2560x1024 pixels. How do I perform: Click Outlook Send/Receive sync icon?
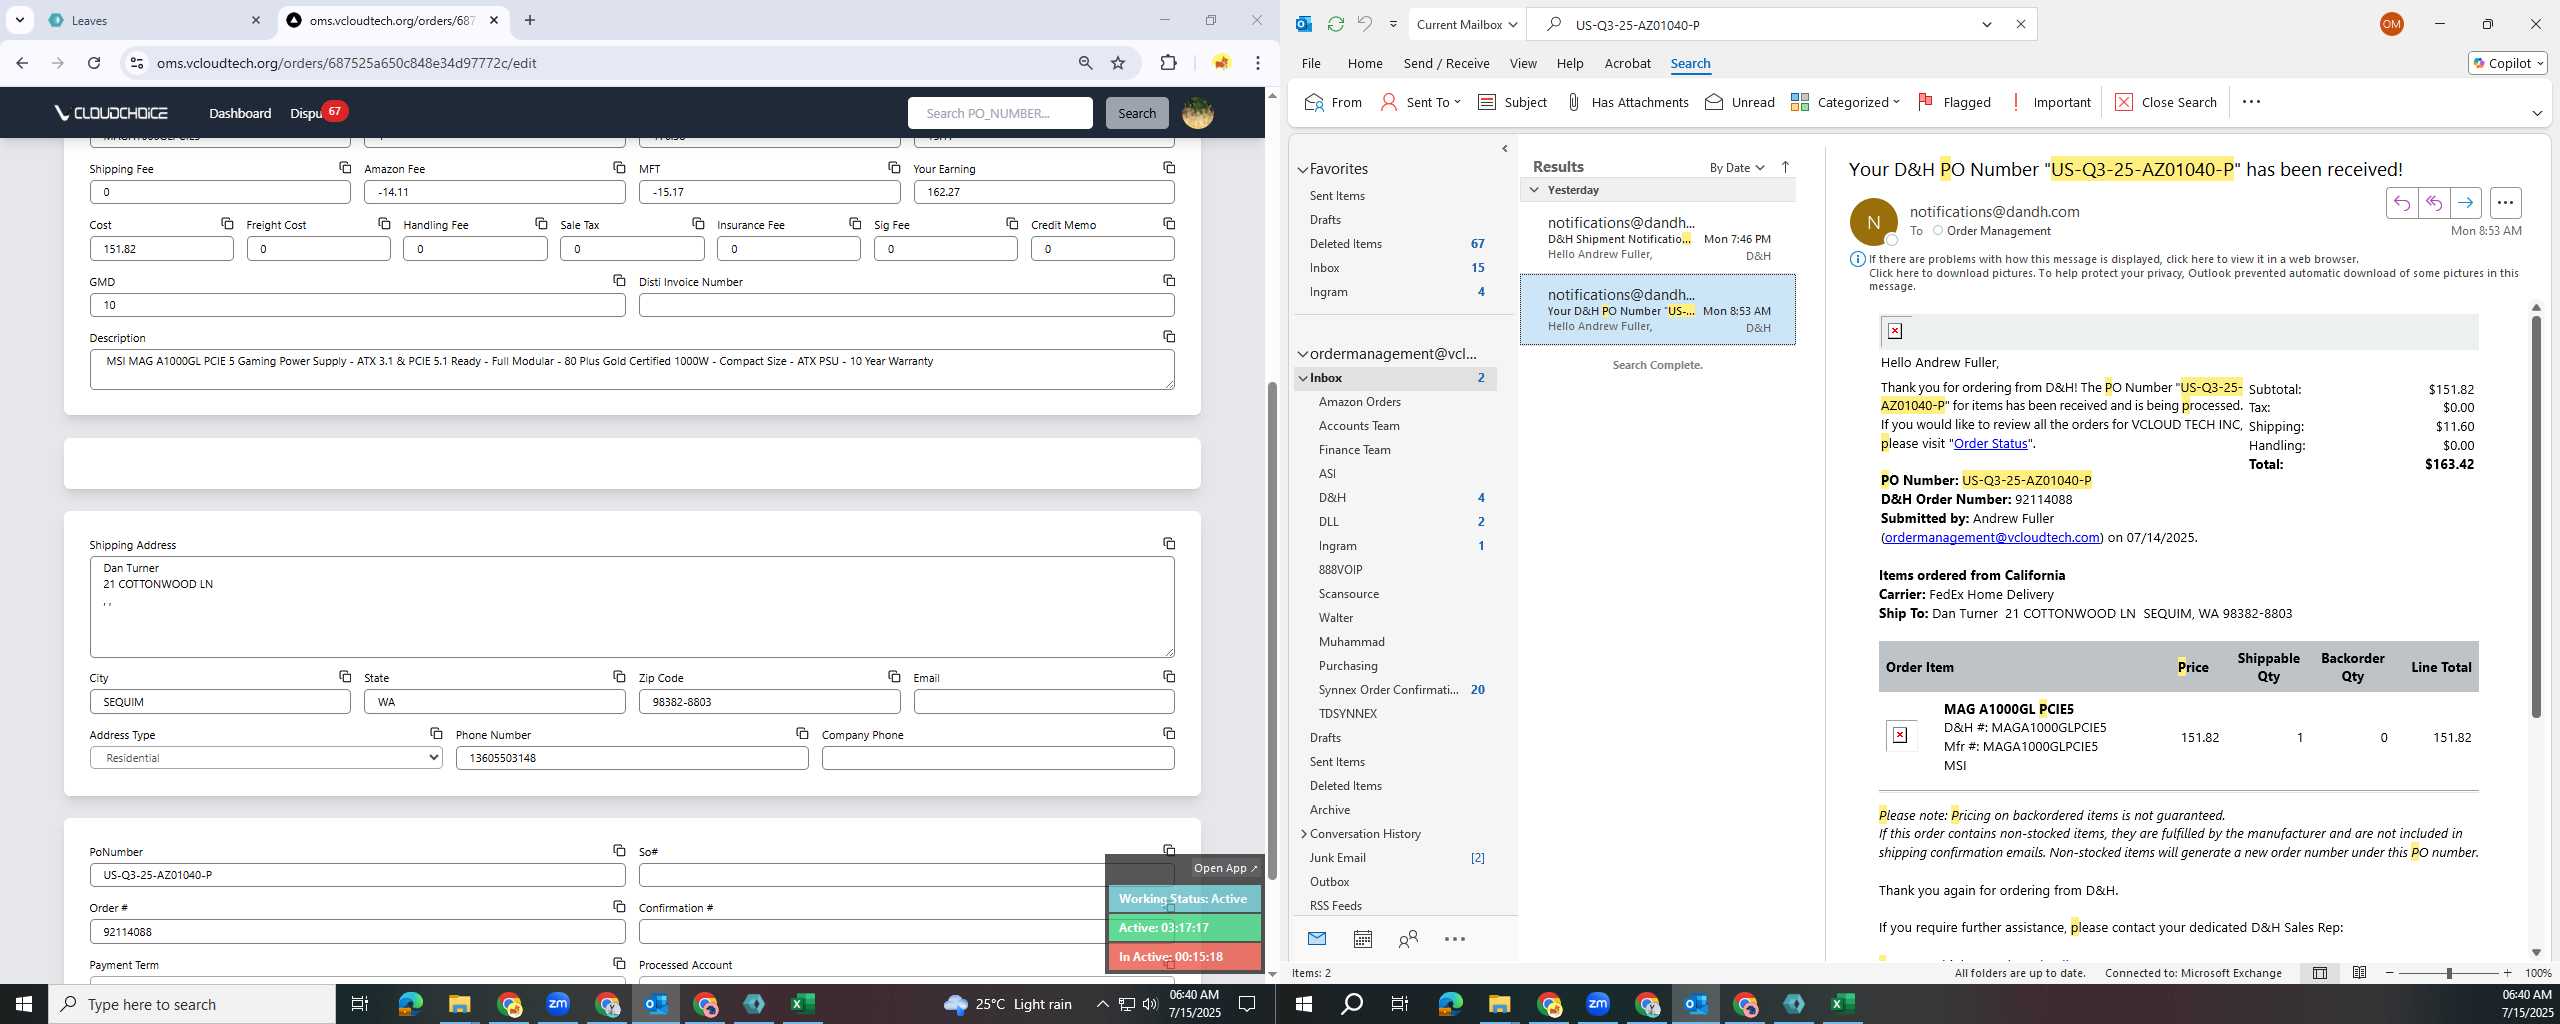tap(1335, 24)
